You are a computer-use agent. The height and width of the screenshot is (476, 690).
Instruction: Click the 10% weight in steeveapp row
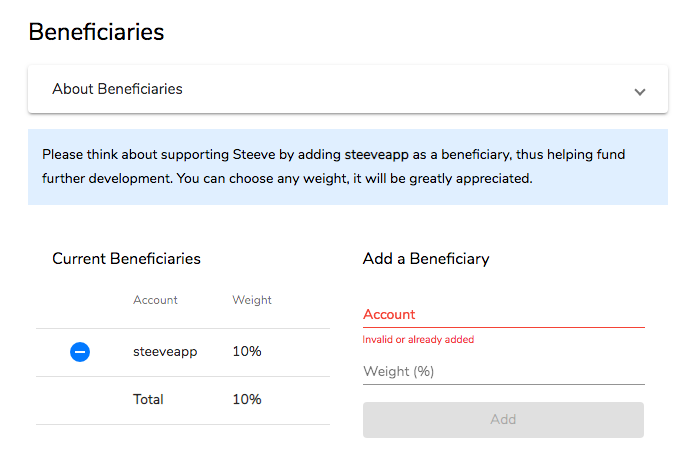247,352
